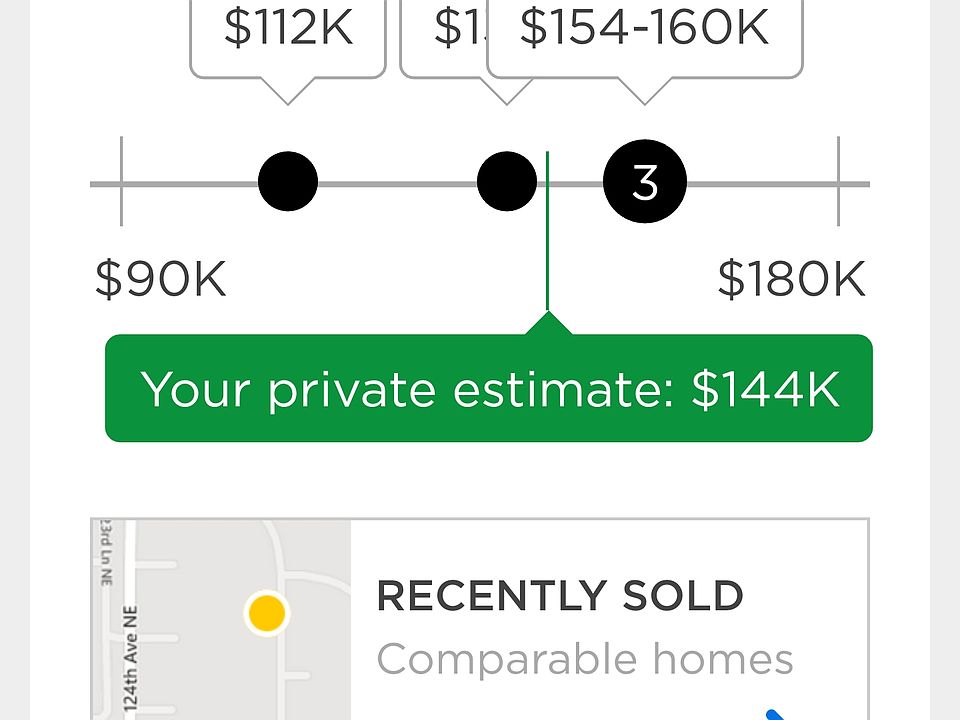Tap the yellow pin on the map
960x720 pixels.
pos(267,612)
